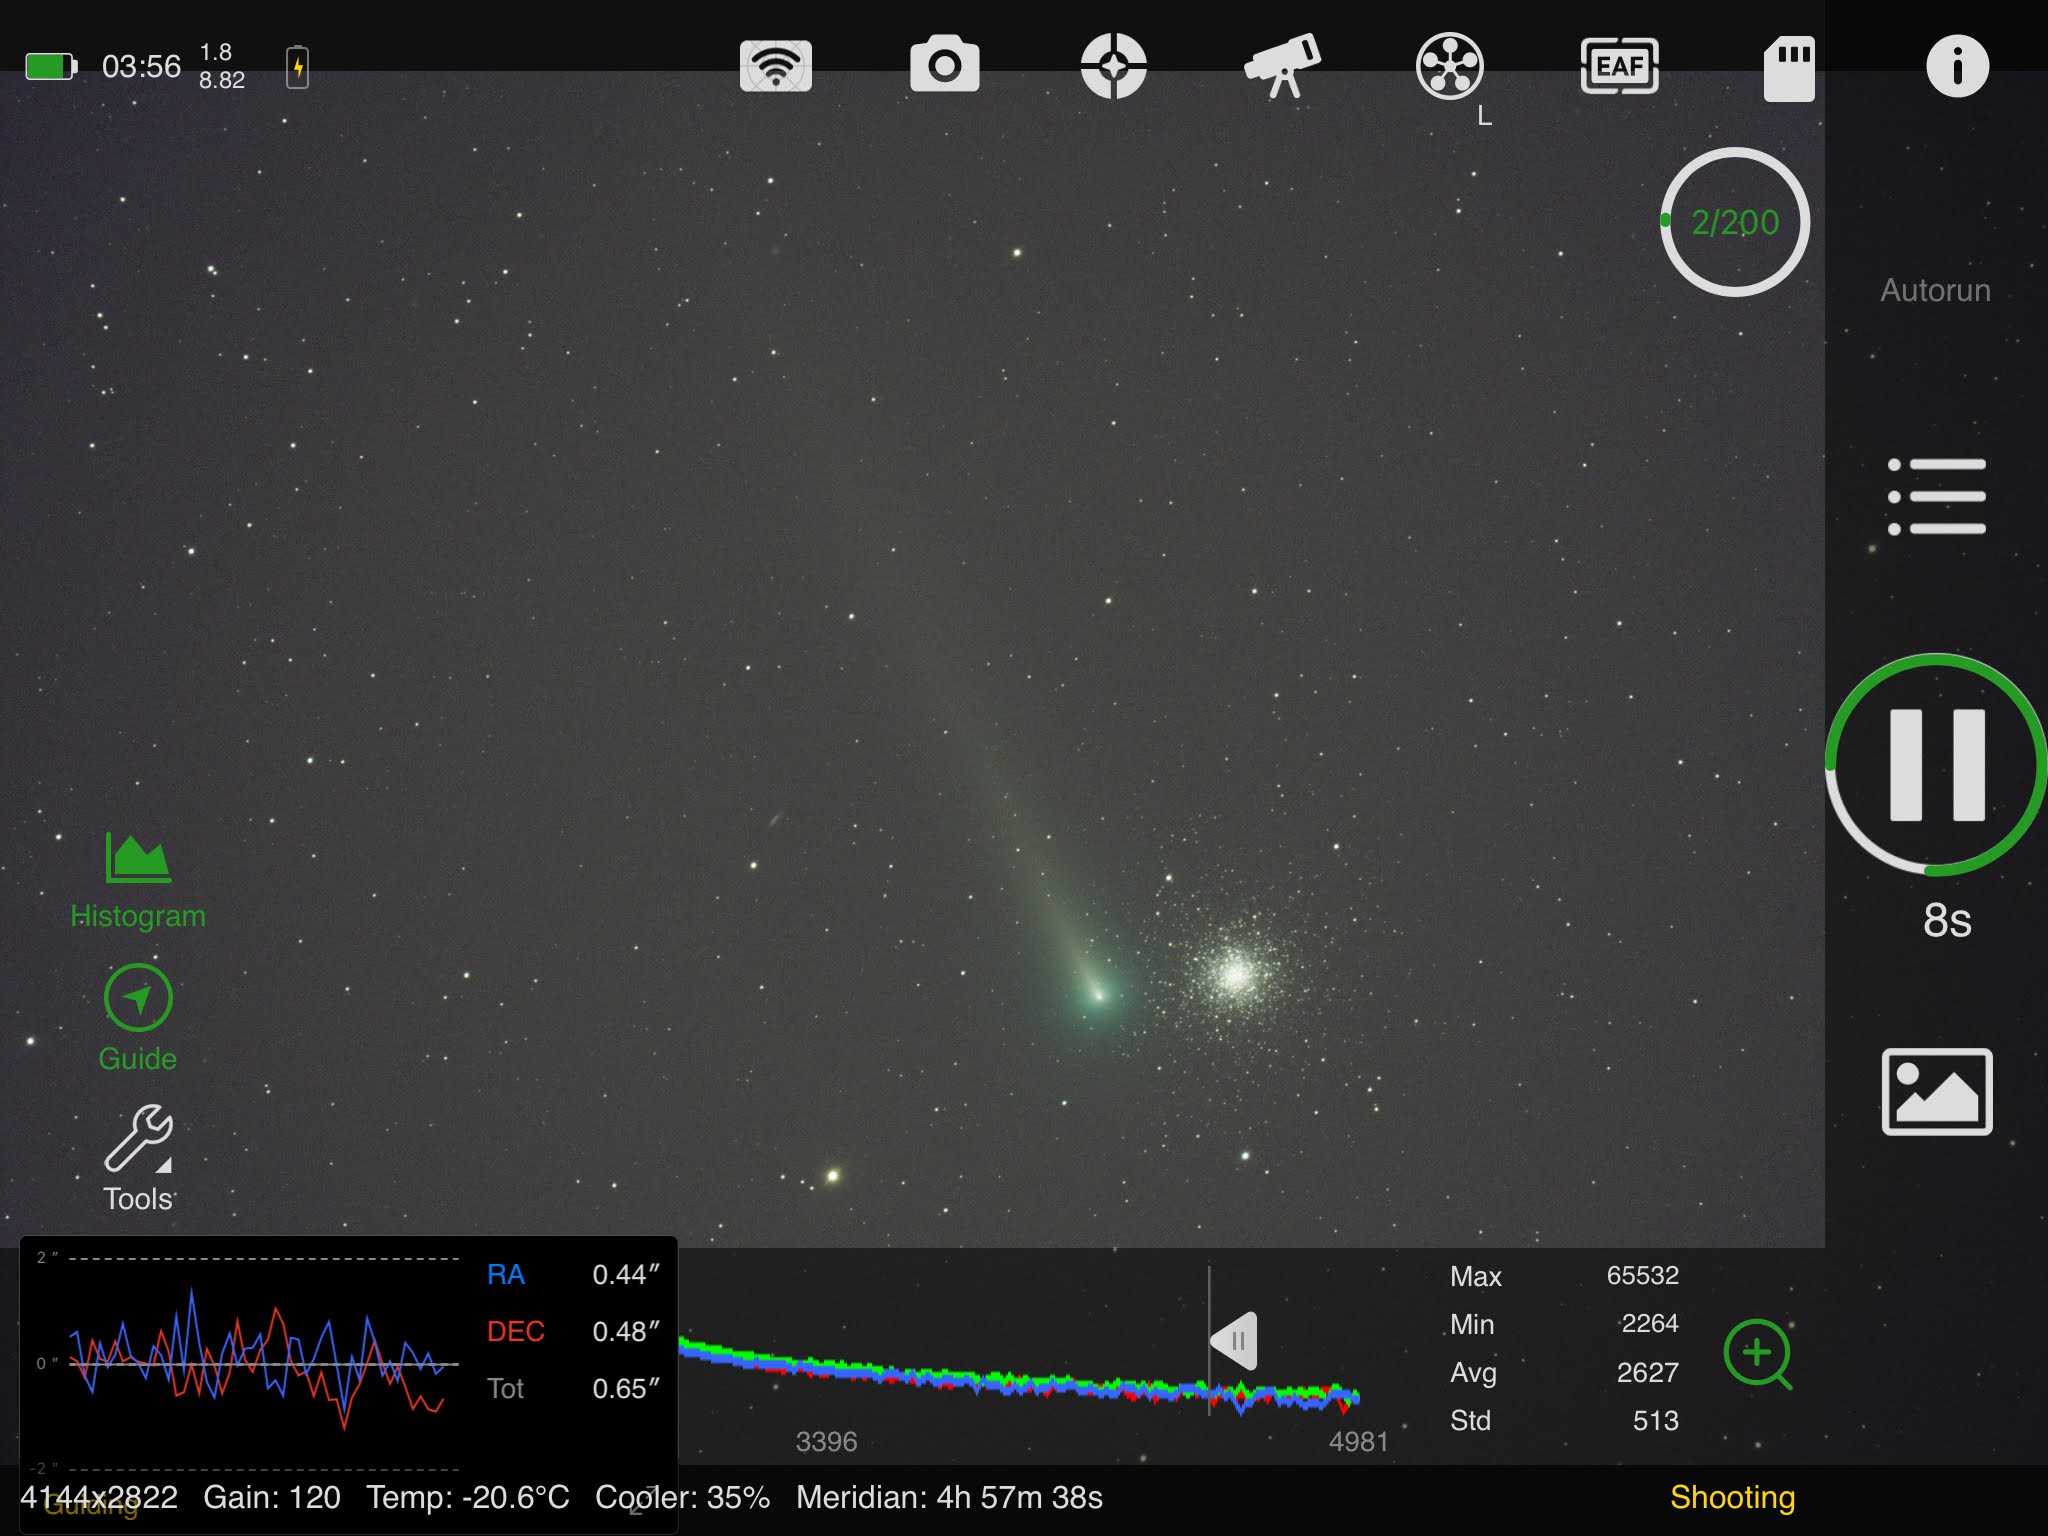Pause the current exposure
Image resolution: width=2048 pixels, height=1536 pixels.
tap(1936, 765)
